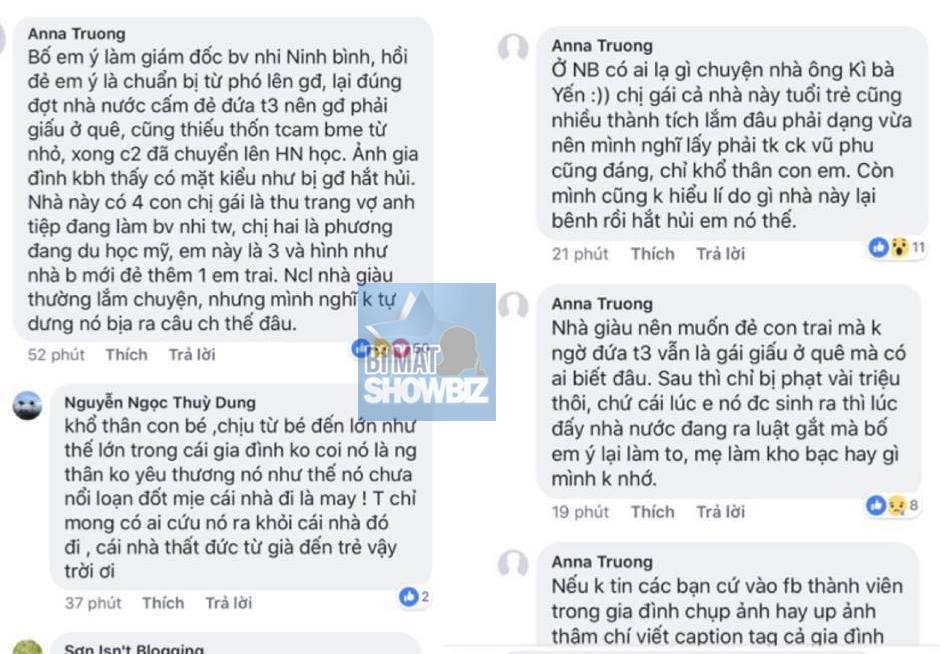
Task: Click the like reaction icon with 8 reactions
Action: click(876, 505)
